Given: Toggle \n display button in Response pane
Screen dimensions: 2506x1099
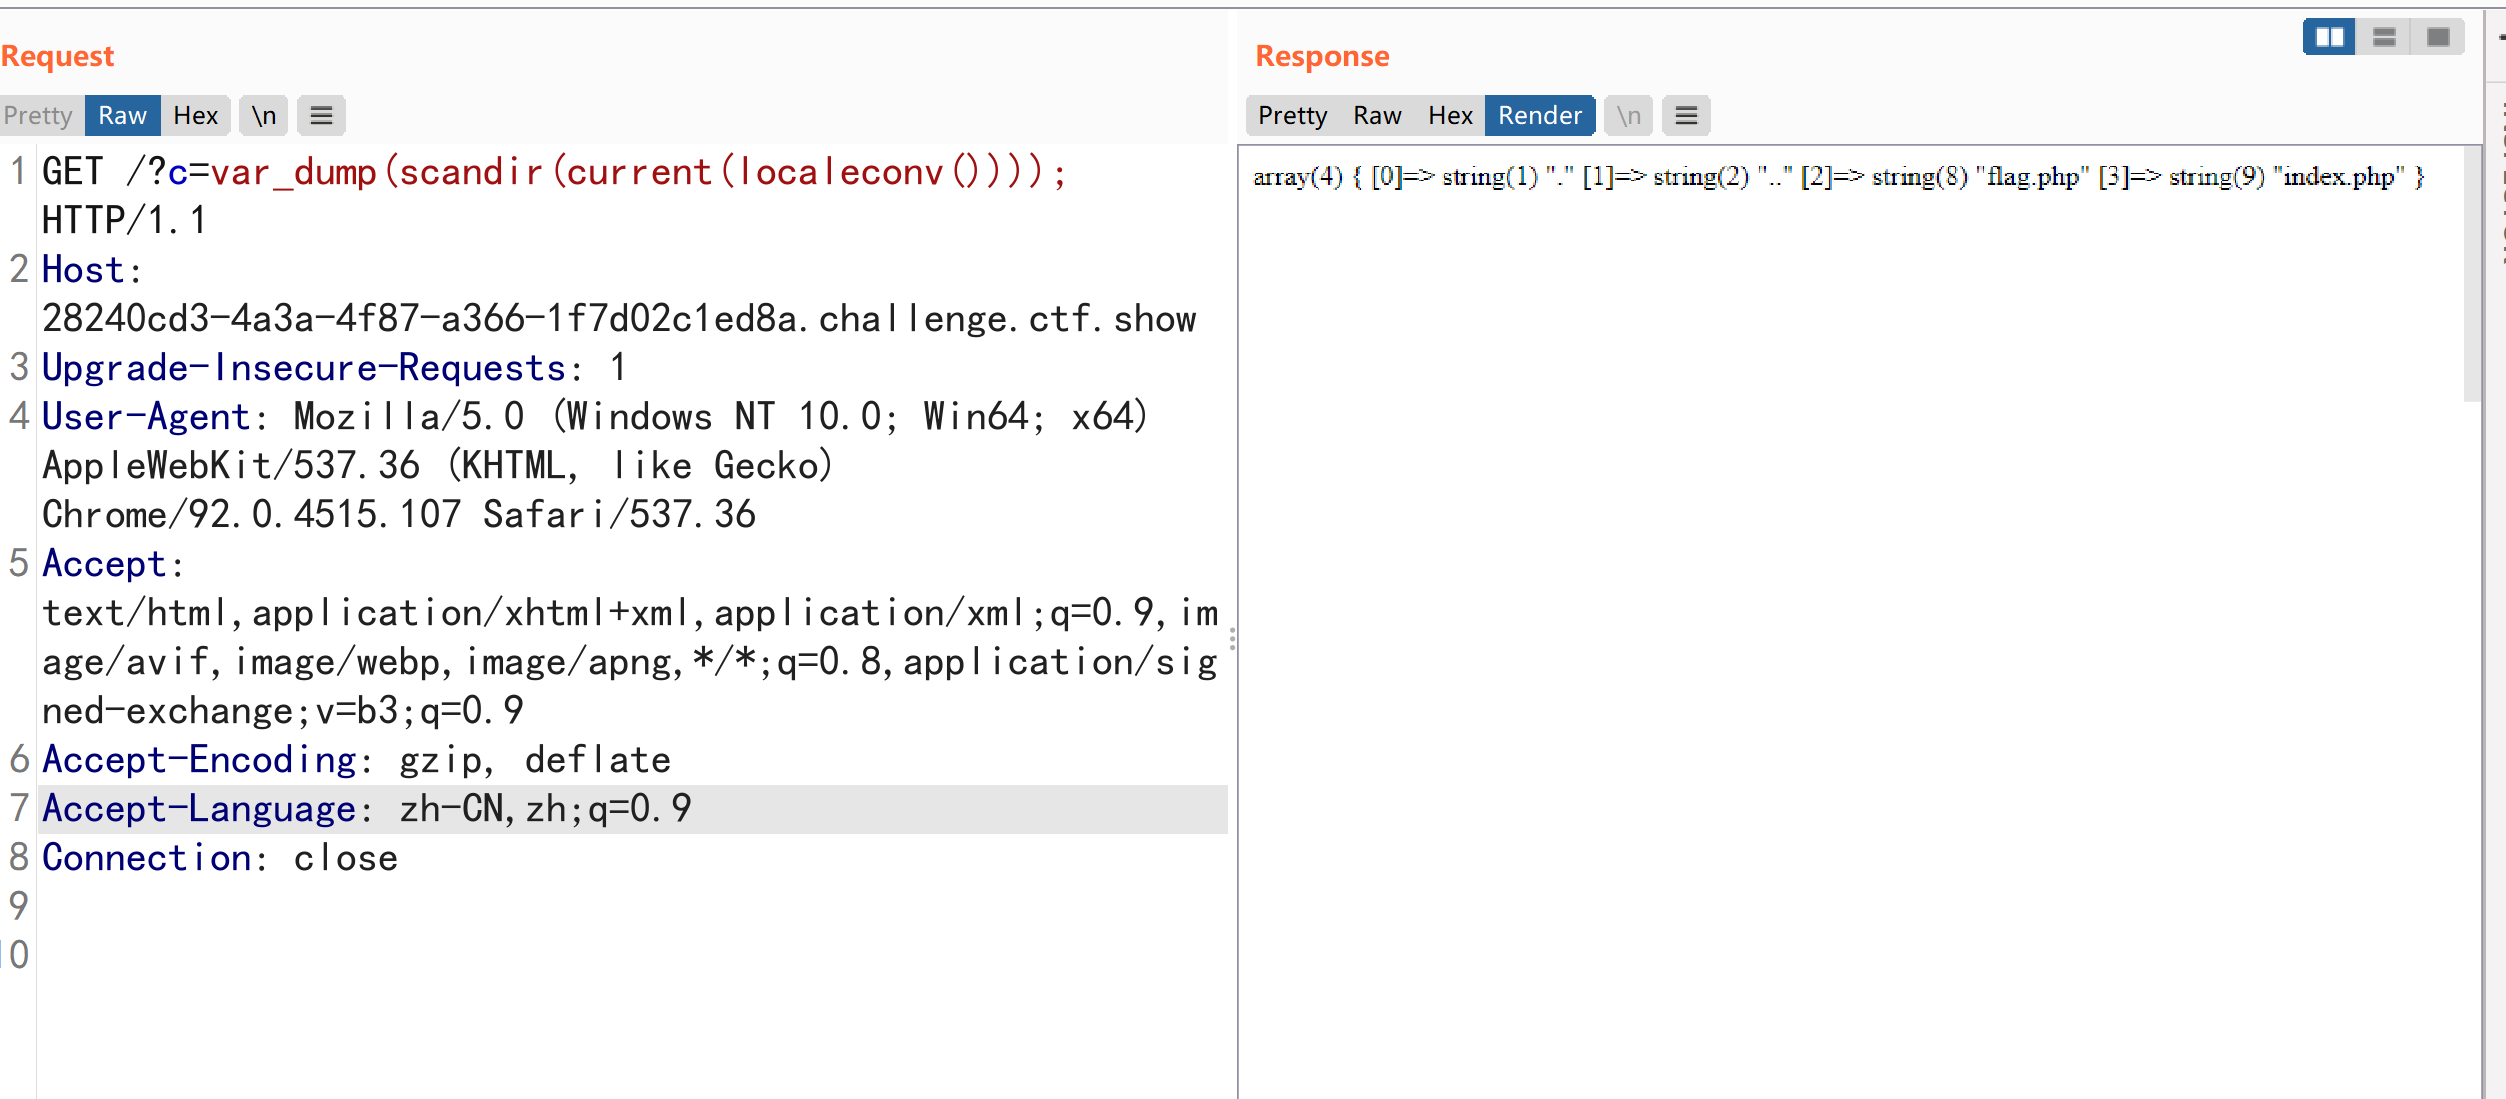Looking at the screenshot, I should (x=1628, y=116).
